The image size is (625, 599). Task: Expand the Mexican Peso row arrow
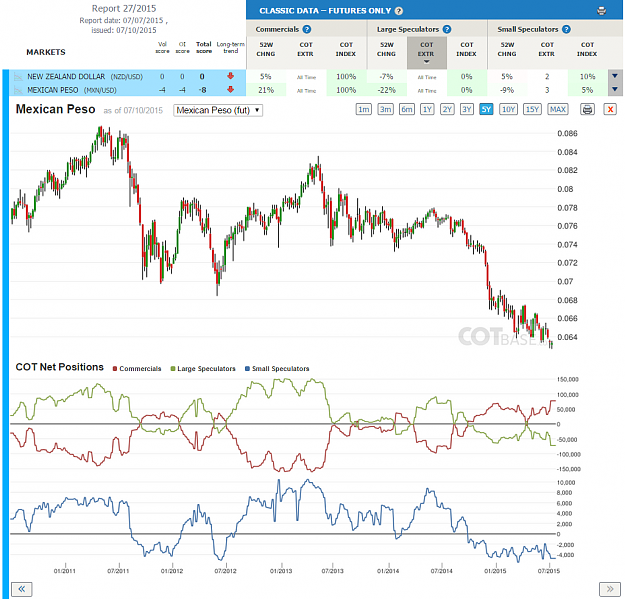coord(615,90)
